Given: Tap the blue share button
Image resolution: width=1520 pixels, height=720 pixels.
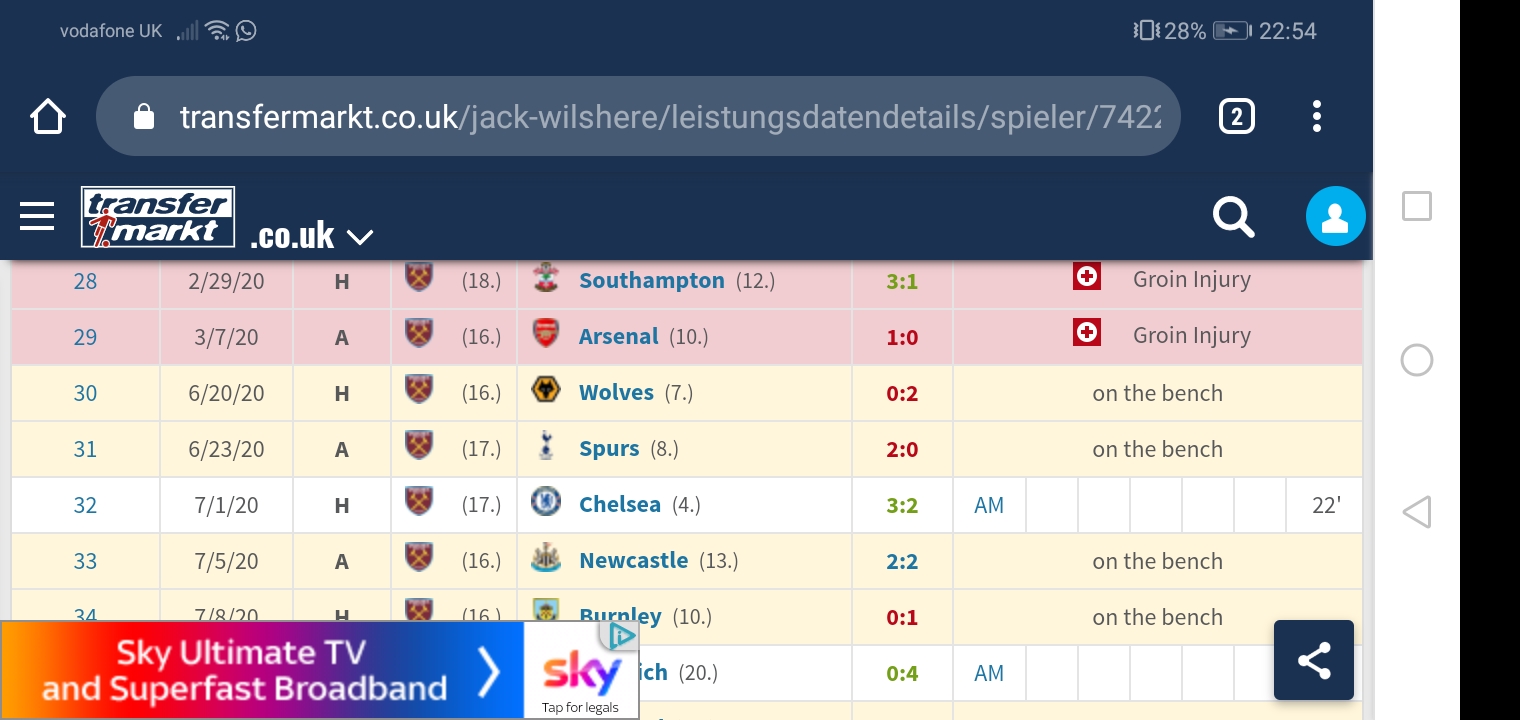Looking at the screenshot, I should 1313,660.
